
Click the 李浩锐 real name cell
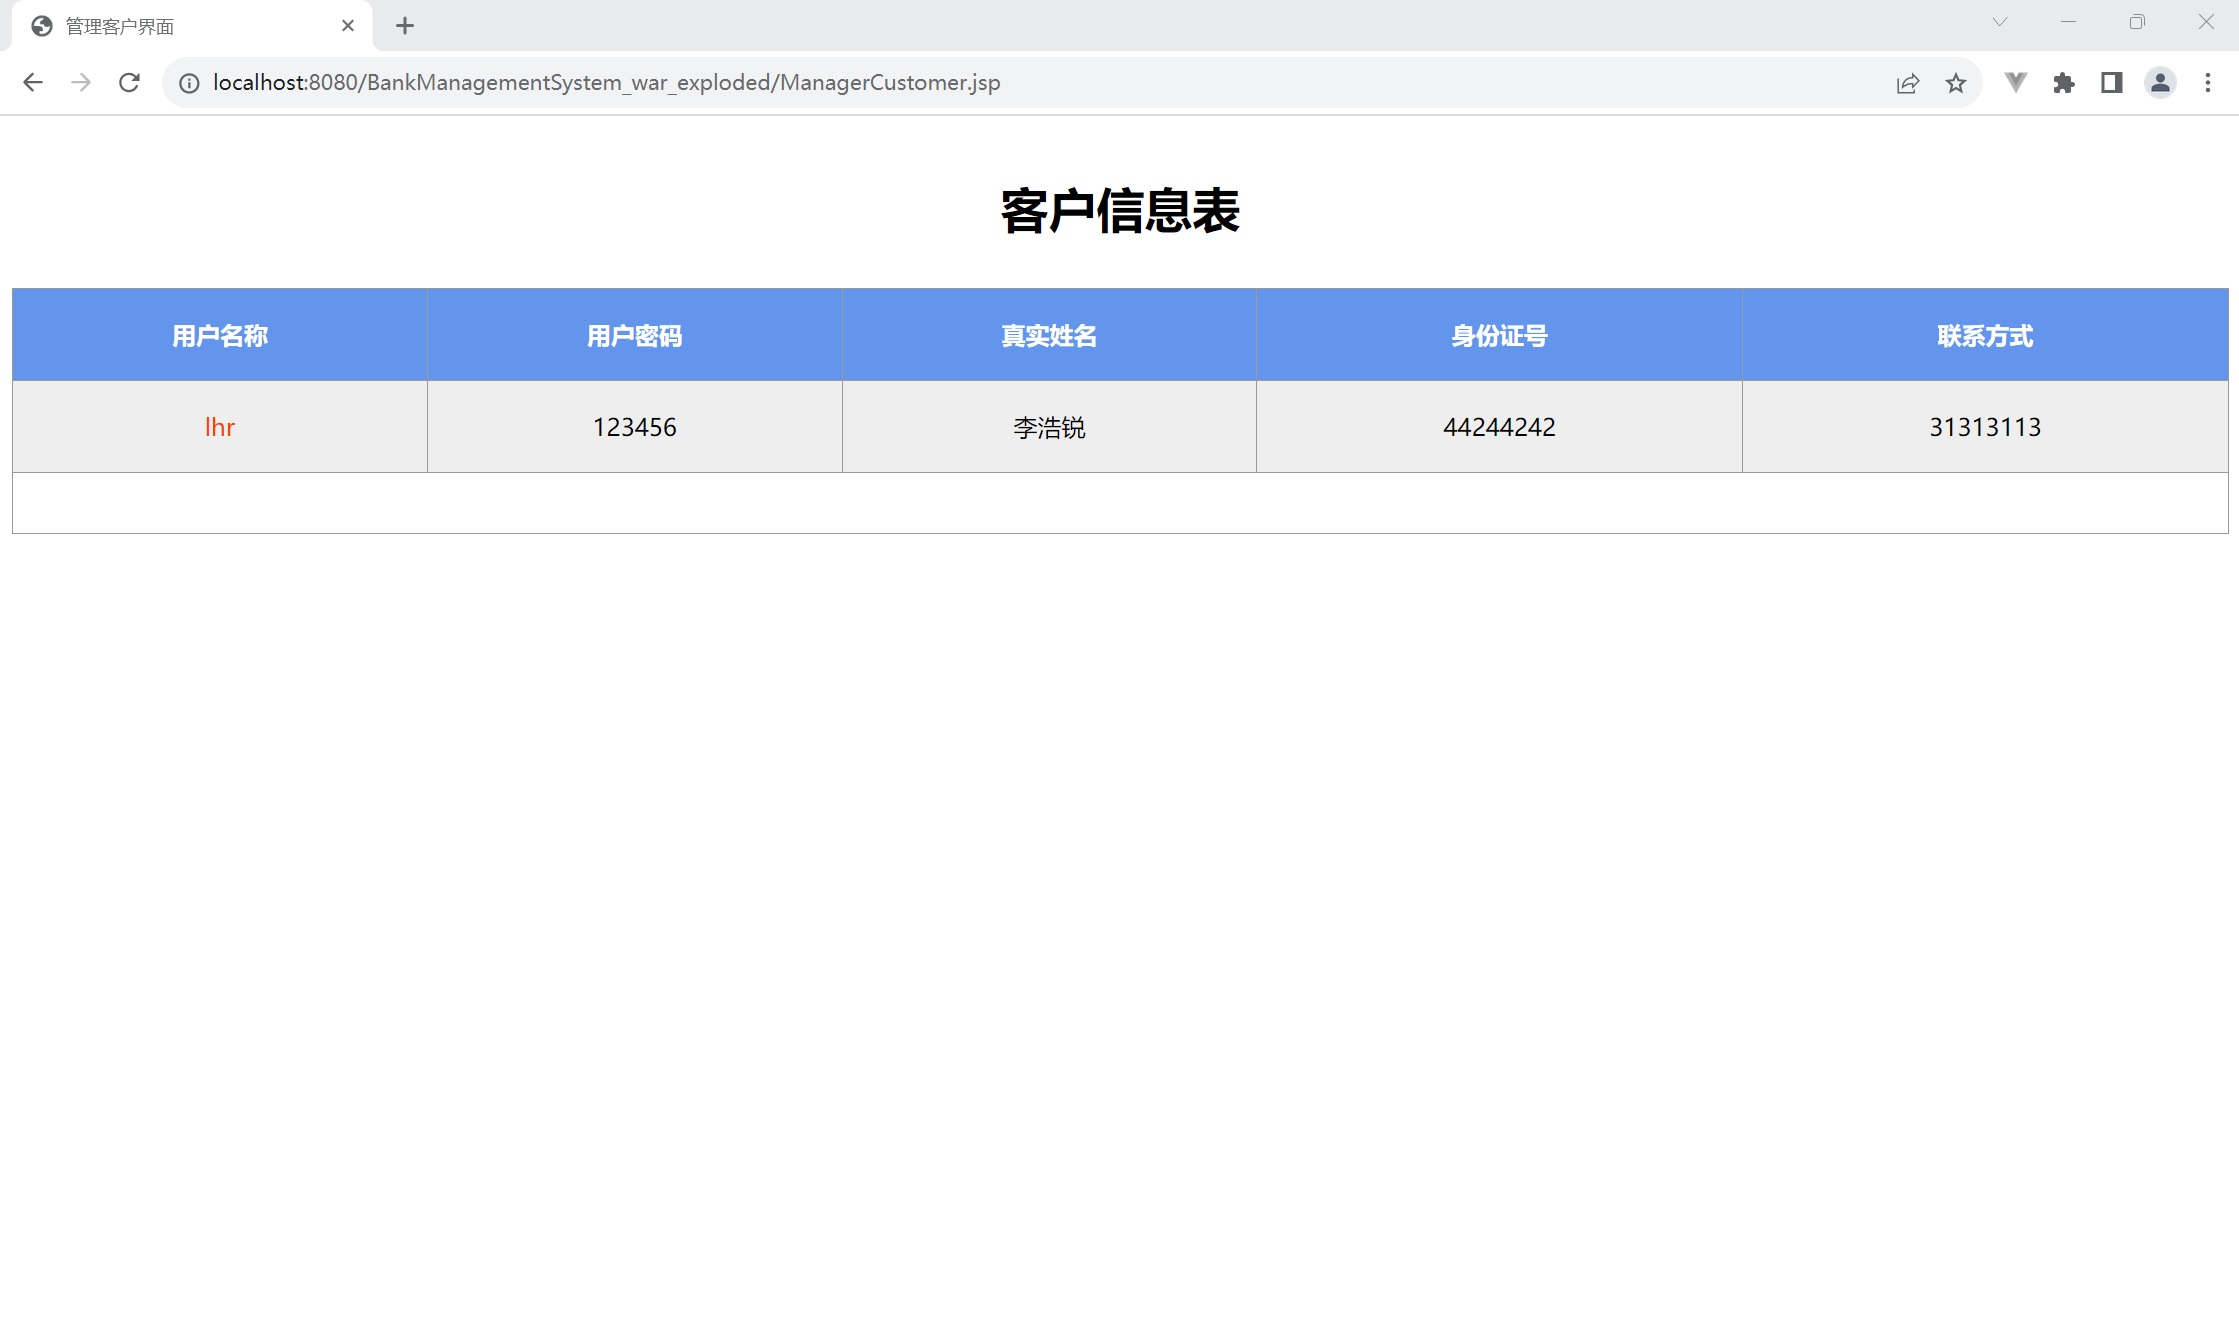pos(1049,427)
